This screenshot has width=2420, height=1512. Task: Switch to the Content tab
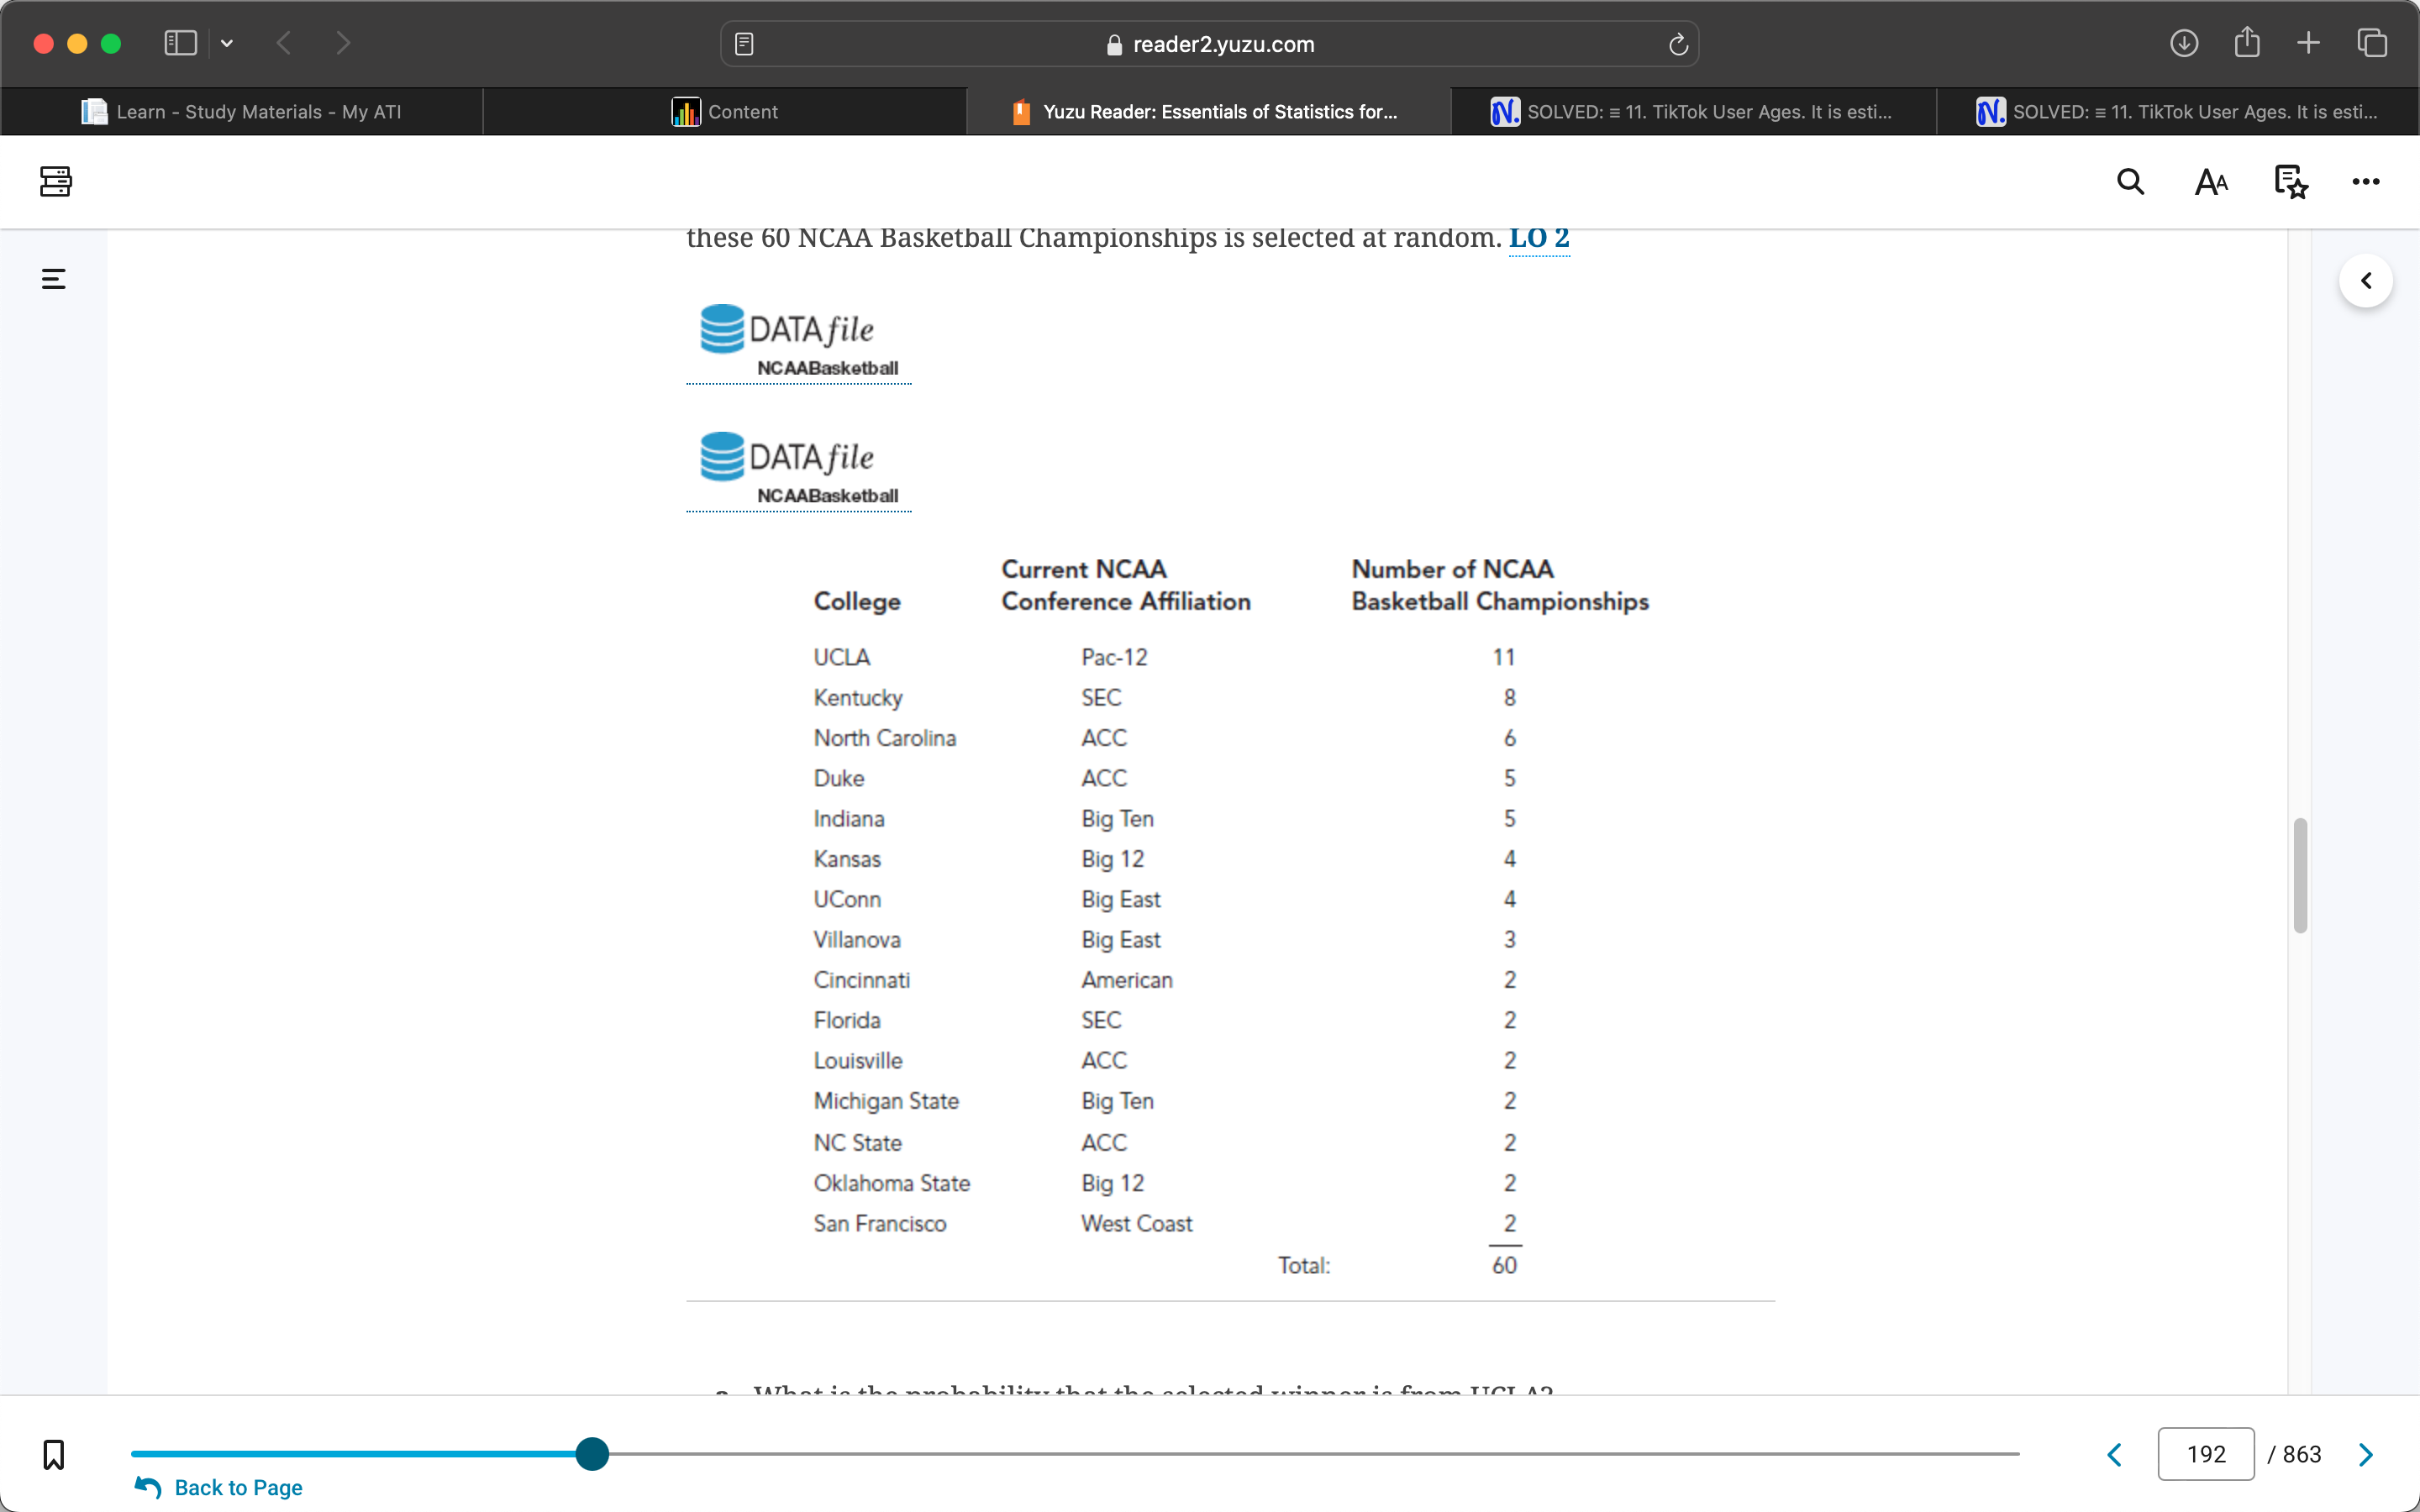tap(725, 112)
